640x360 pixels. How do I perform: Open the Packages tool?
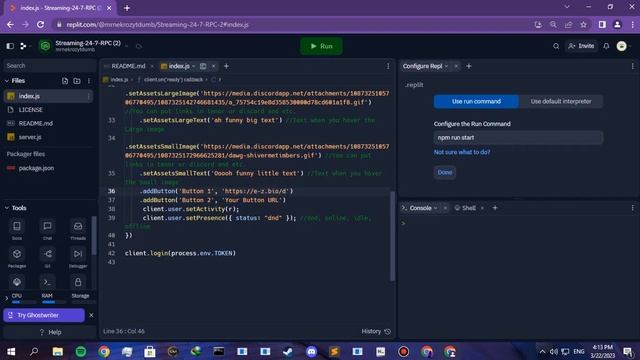coord(17,258)
